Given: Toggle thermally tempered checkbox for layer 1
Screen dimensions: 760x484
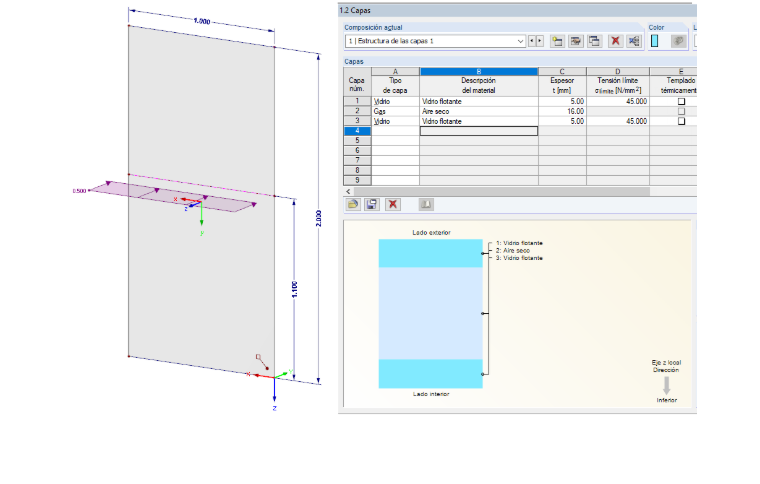Looking at the screenshot, I should [x=681, y=101].
